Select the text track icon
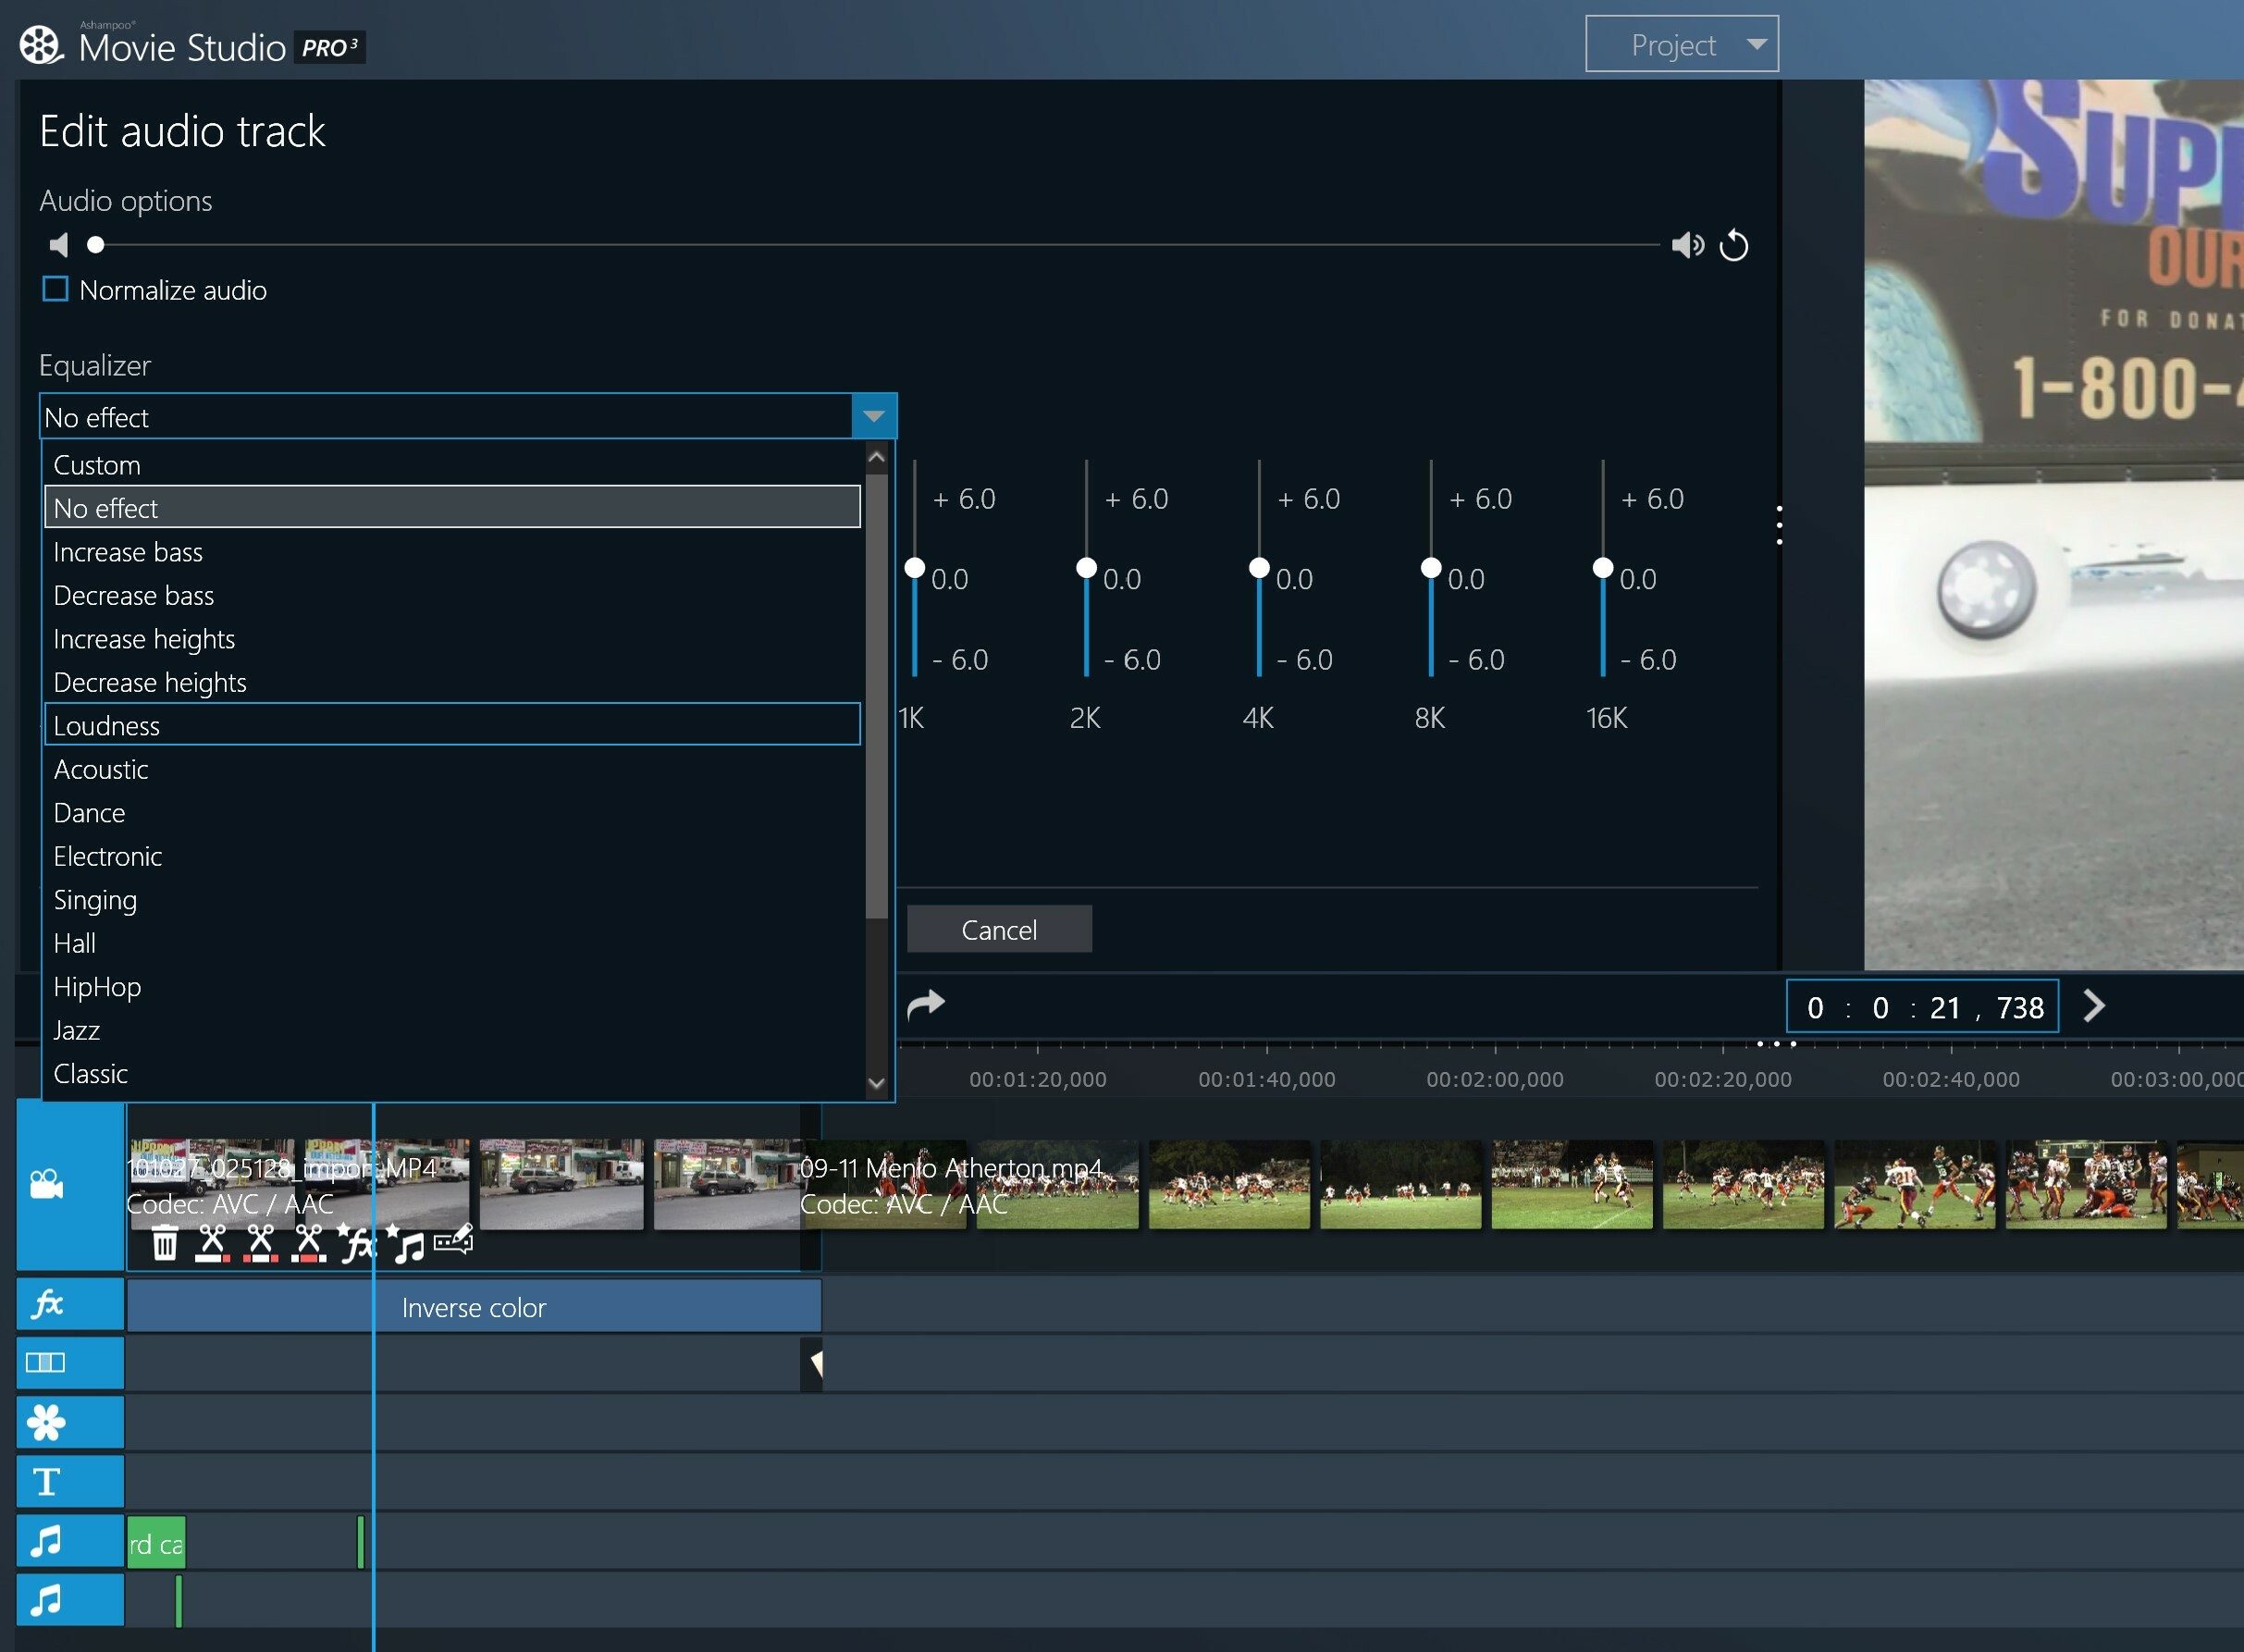 pyautogui.click(x=47, y=1482)
